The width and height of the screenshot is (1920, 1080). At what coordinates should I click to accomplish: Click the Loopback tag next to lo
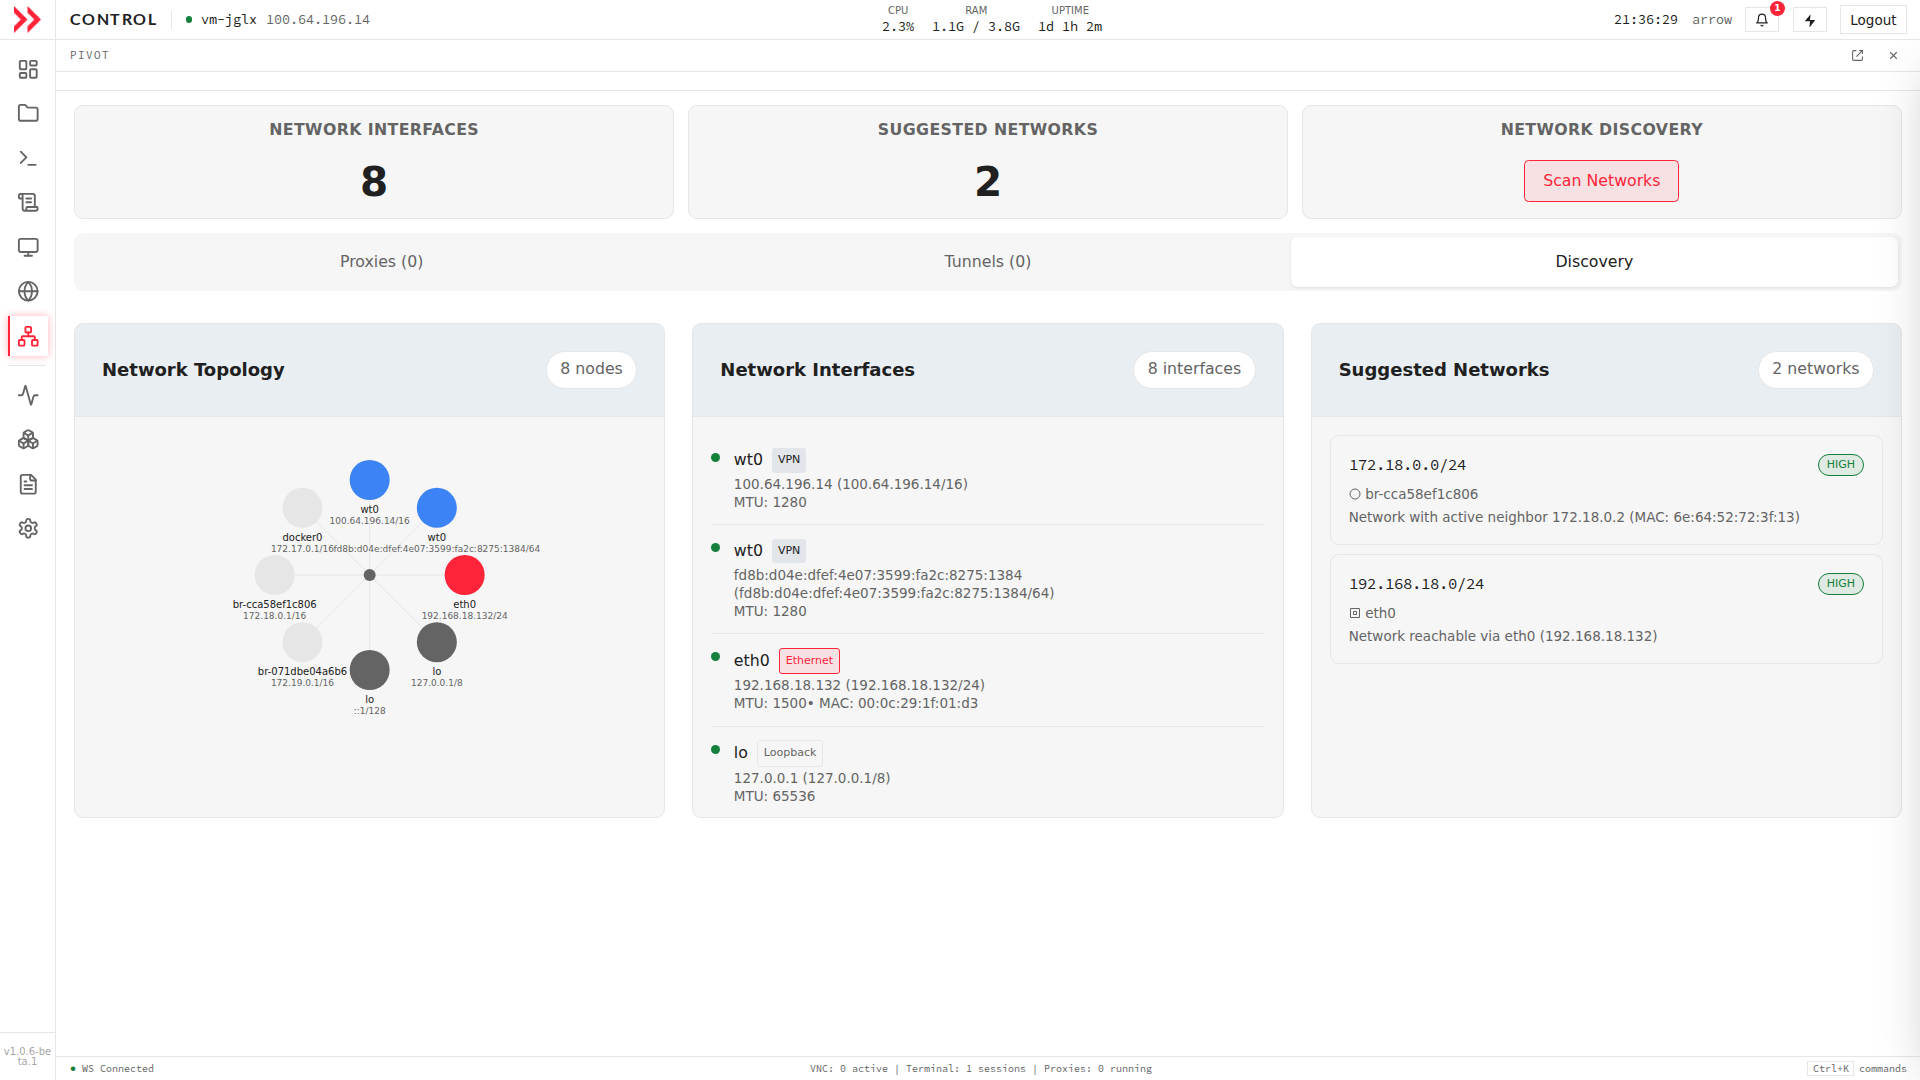[x=789, y=753]
